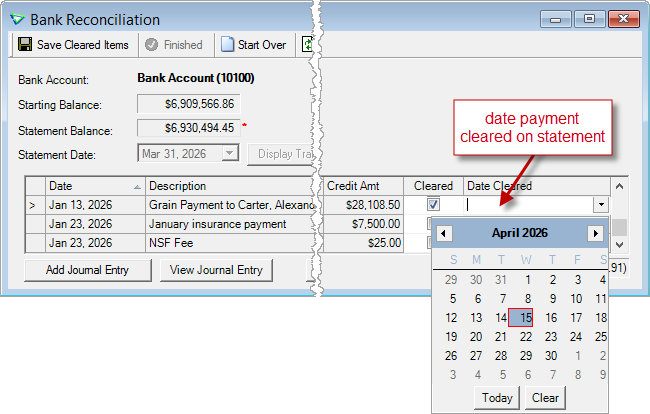Click the table scrollbar thumb
650x414 pixels.
click(619, 227)
